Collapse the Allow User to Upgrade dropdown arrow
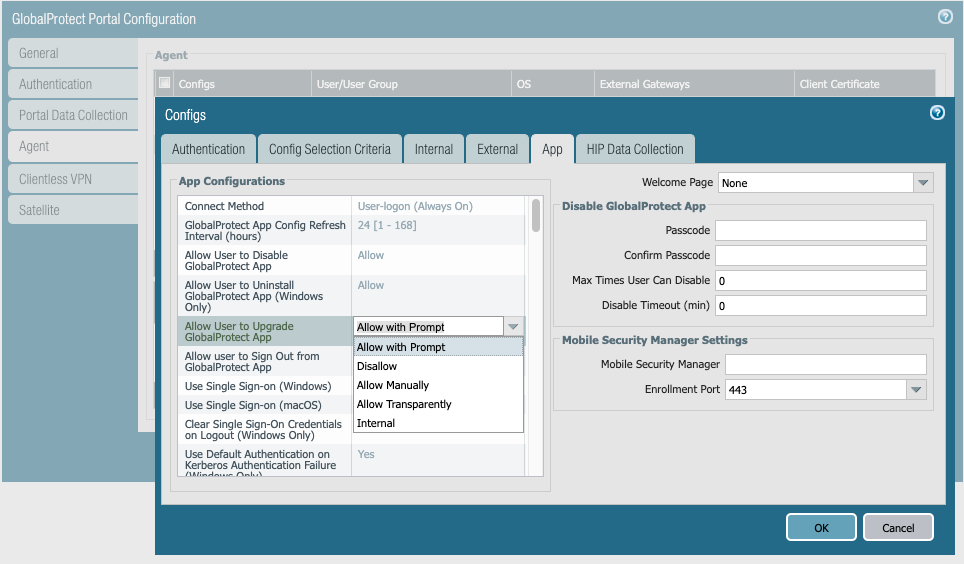964x564 pixels. click(513, 327)
